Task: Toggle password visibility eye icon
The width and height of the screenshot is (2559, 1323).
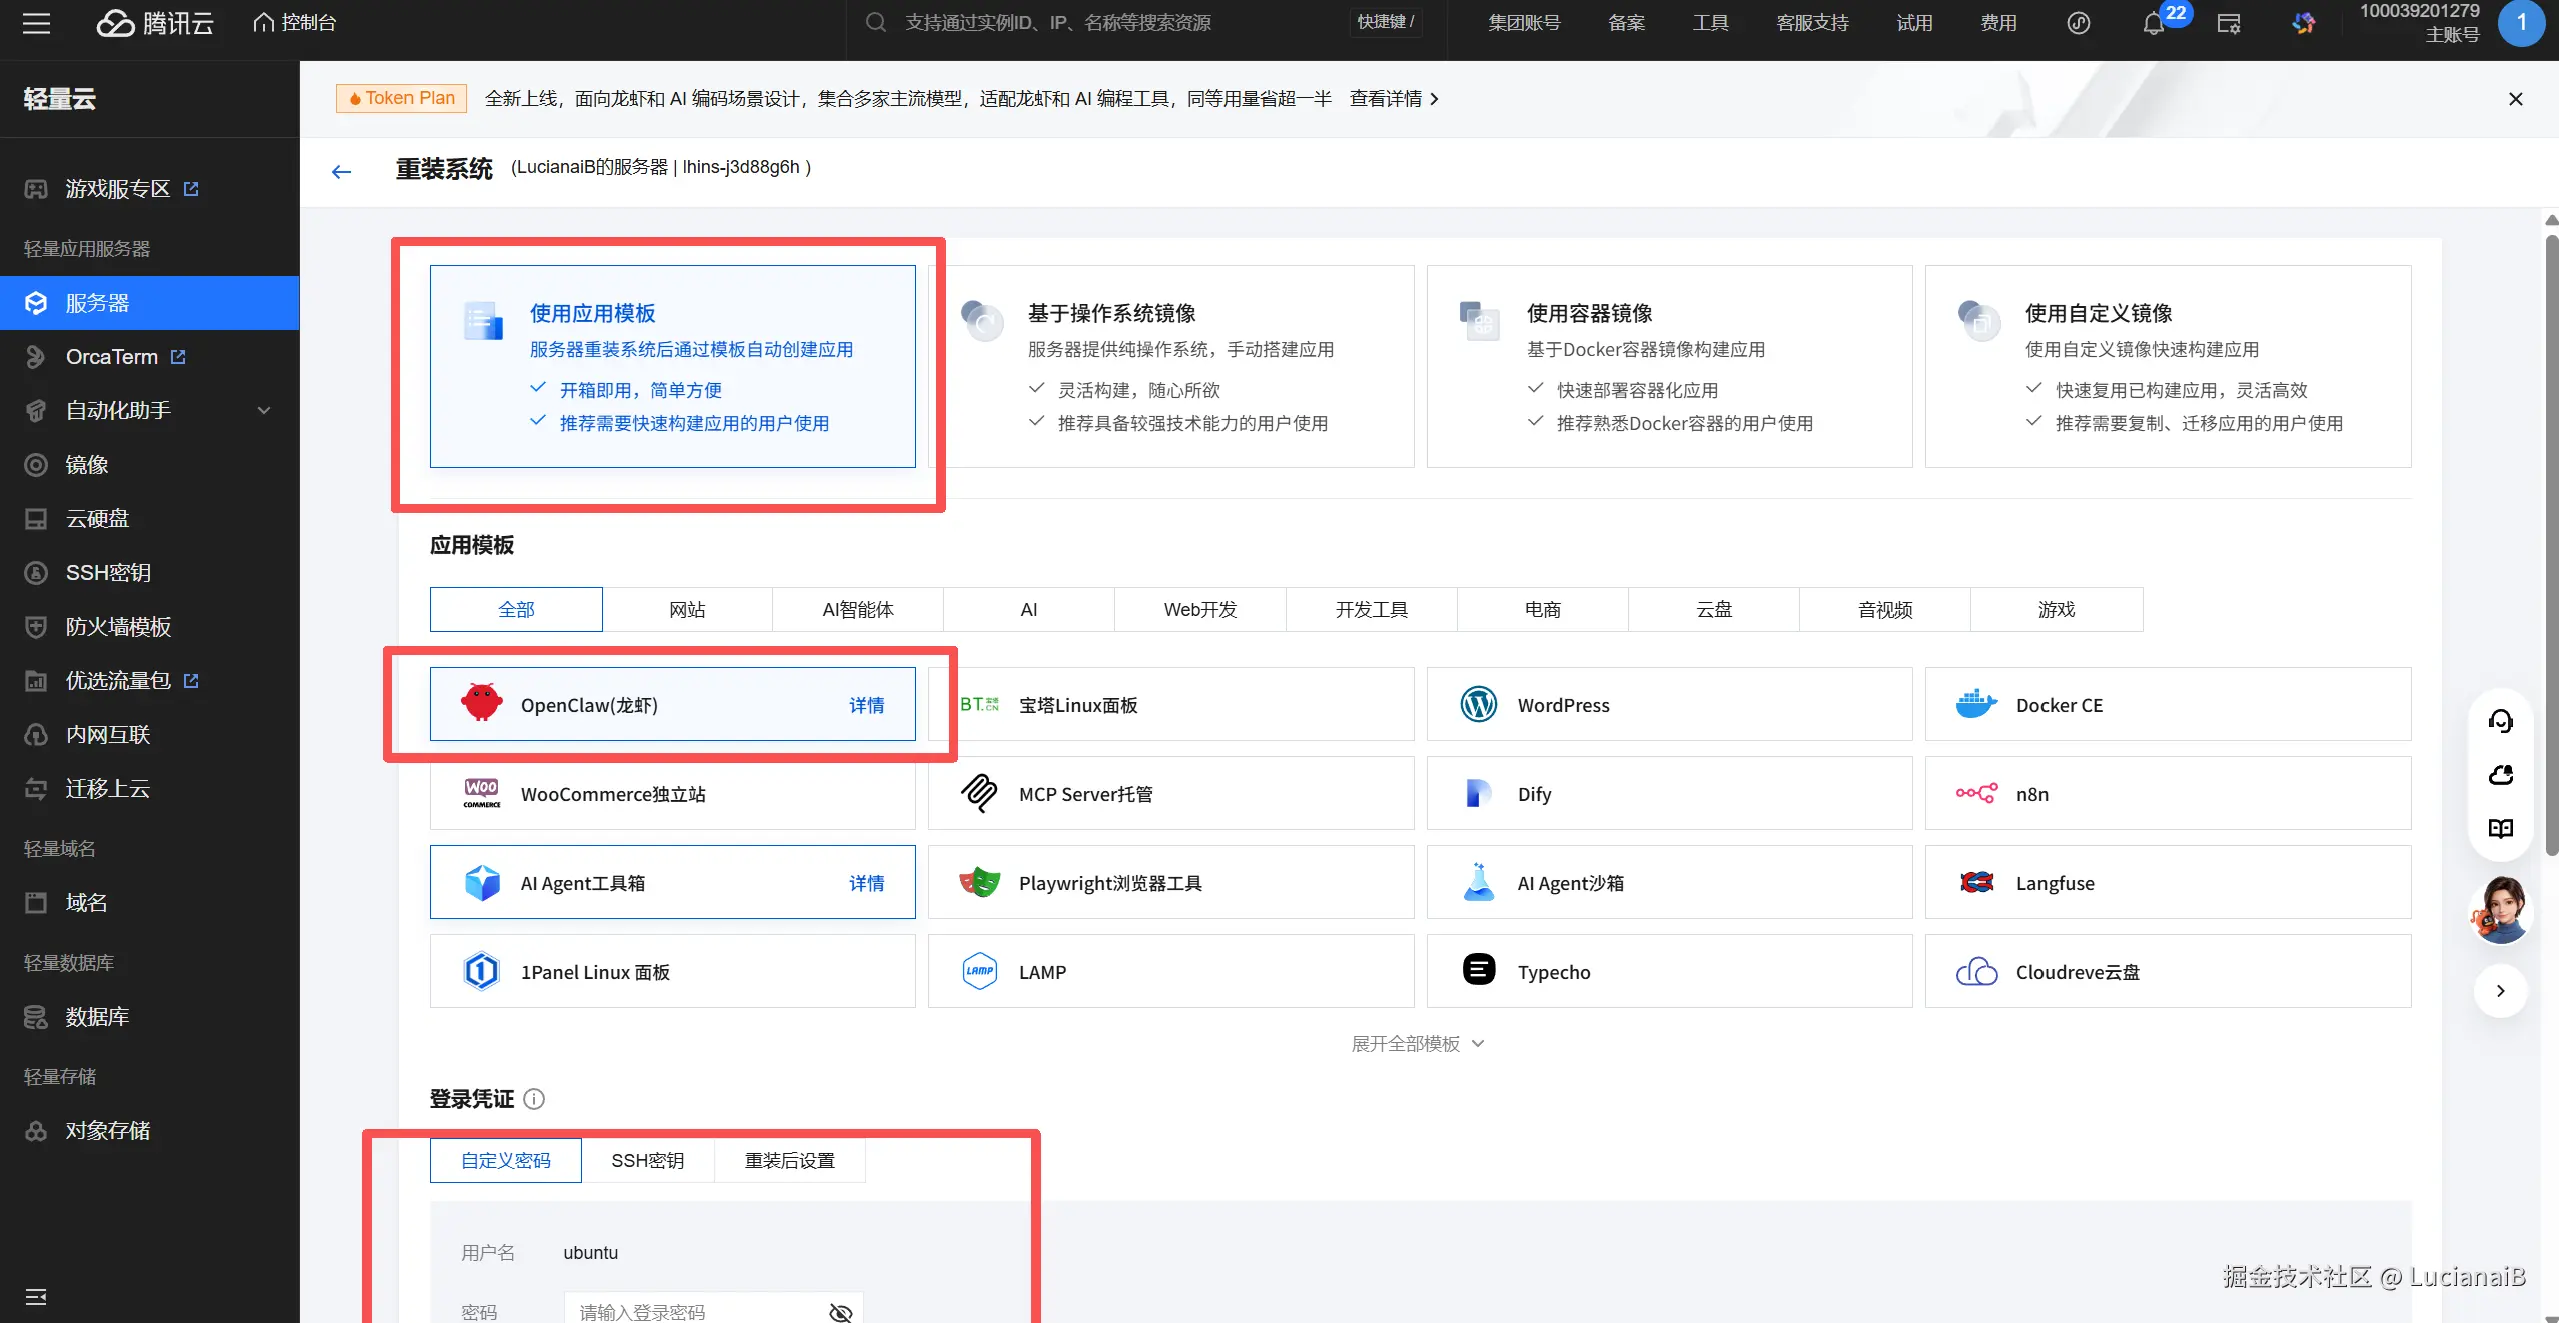Action: pos(840,1312)
